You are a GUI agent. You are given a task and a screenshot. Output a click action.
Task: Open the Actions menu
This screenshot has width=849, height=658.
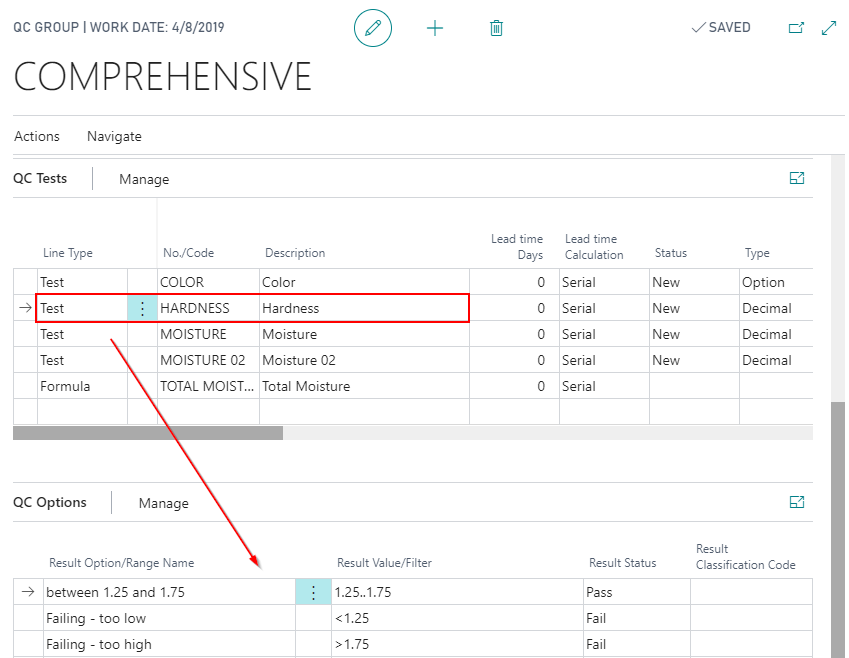37,136
